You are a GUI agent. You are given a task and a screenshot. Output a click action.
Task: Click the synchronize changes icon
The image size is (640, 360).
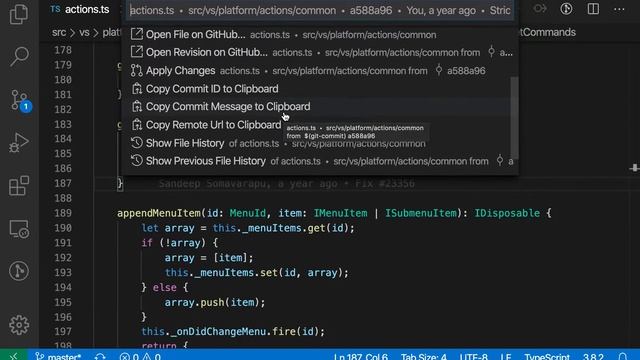[x=100, y=356]
